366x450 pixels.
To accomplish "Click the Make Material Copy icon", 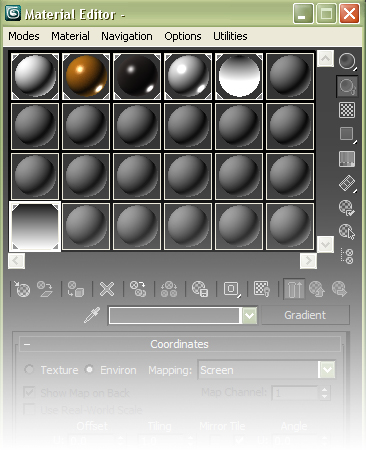I will (x=138, y=289).
